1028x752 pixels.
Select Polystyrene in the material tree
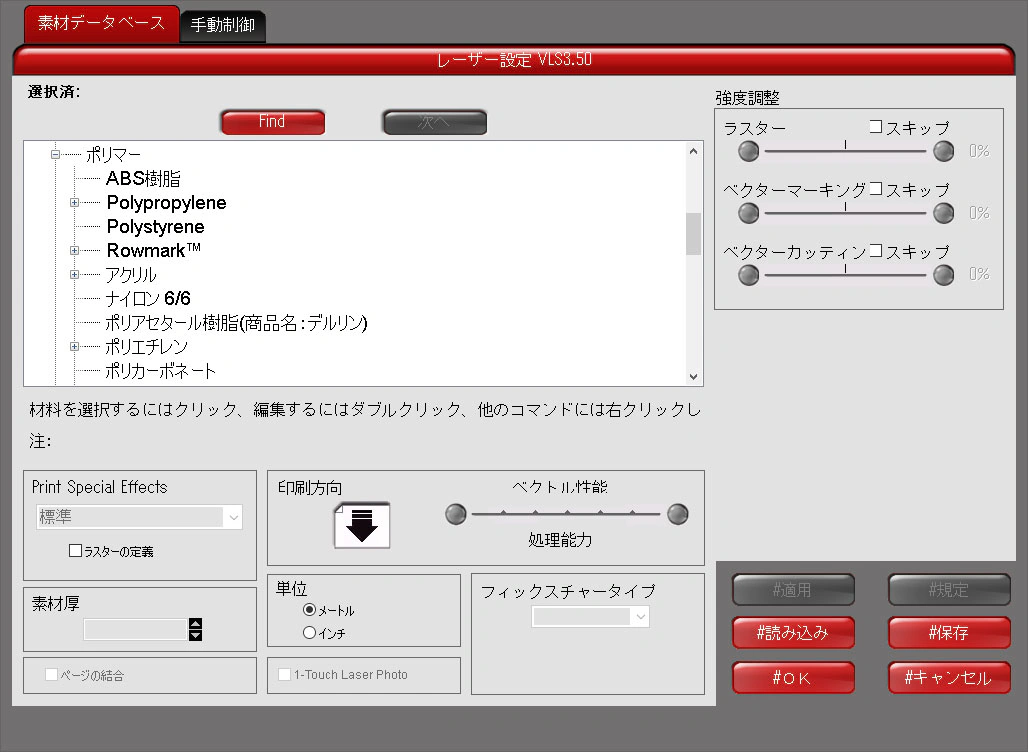(155, 227)
